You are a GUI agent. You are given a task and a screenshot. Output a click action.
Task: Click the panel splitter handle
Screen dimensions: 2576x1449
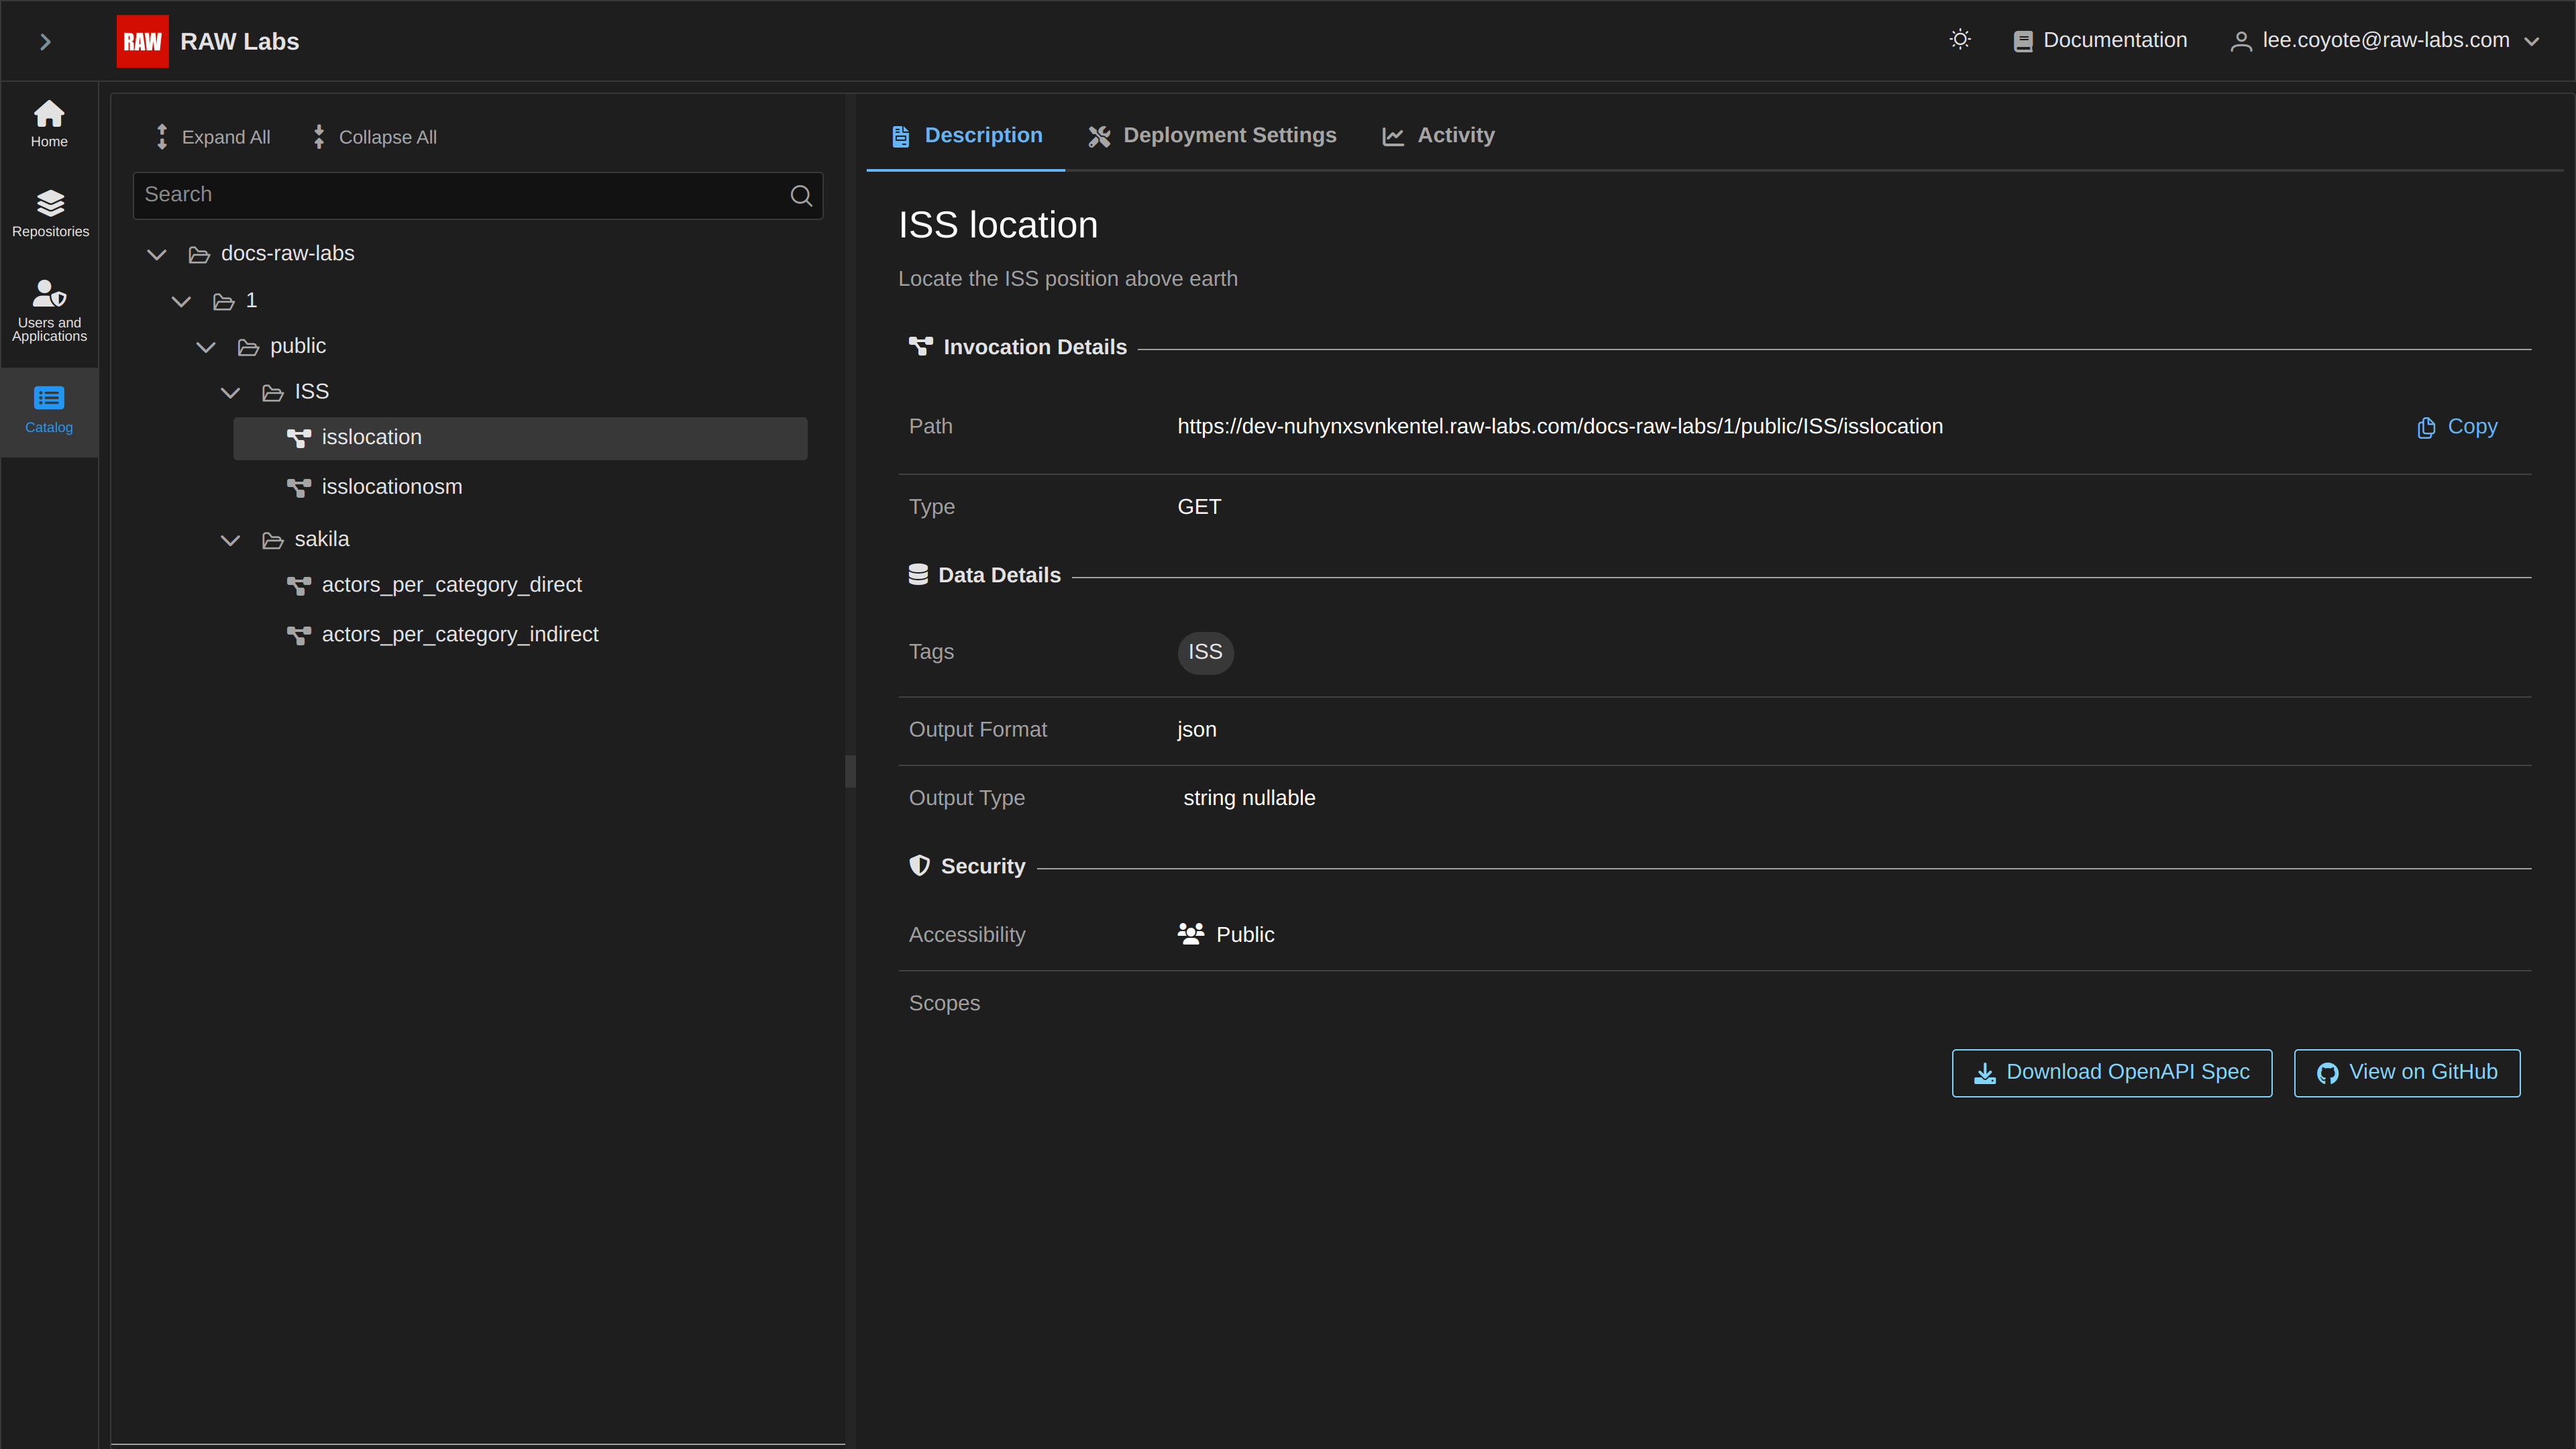pyautogui.click(x=850, y=771)
